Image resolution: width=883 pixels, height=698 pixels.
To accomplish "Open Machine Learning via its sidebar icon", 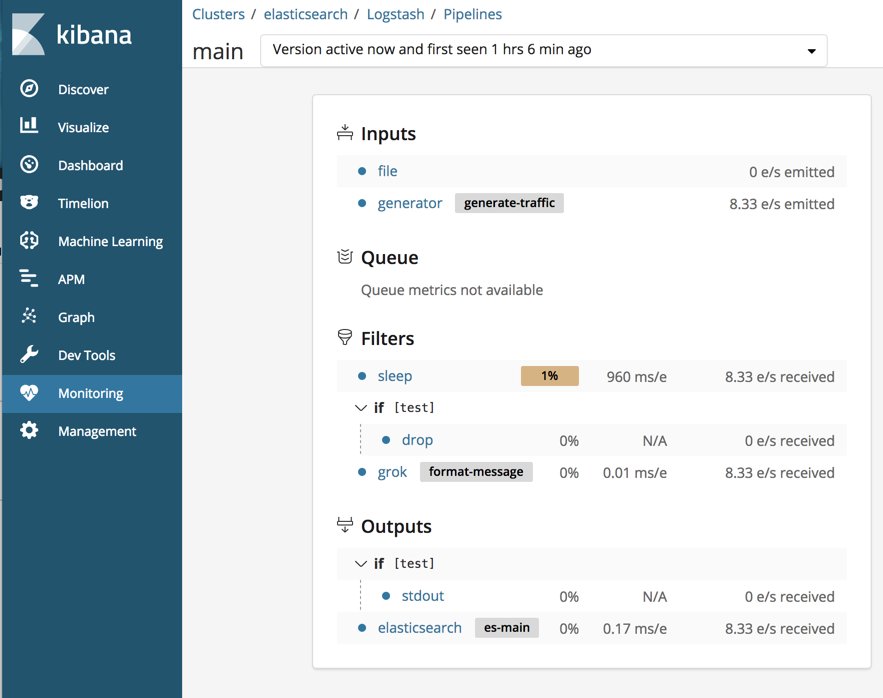I will click(29, 241).
